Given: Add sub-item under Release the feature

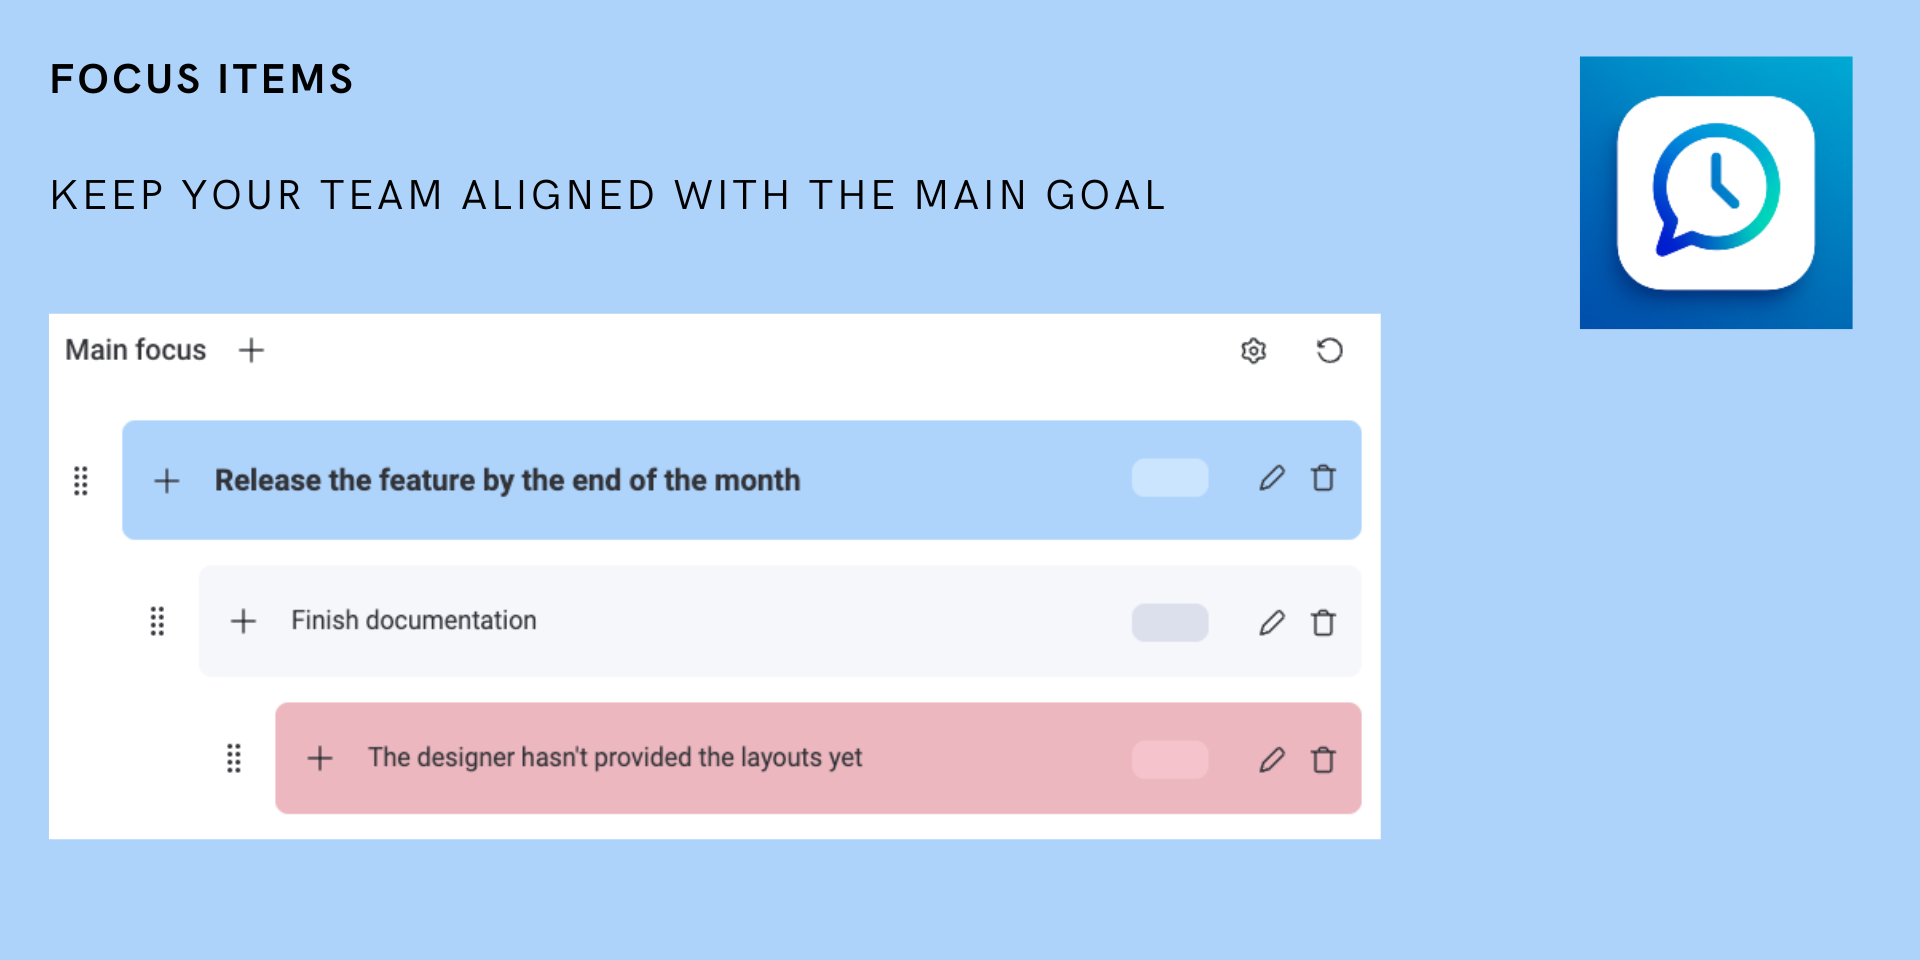Looking at the screenshot, I should 167,481.
